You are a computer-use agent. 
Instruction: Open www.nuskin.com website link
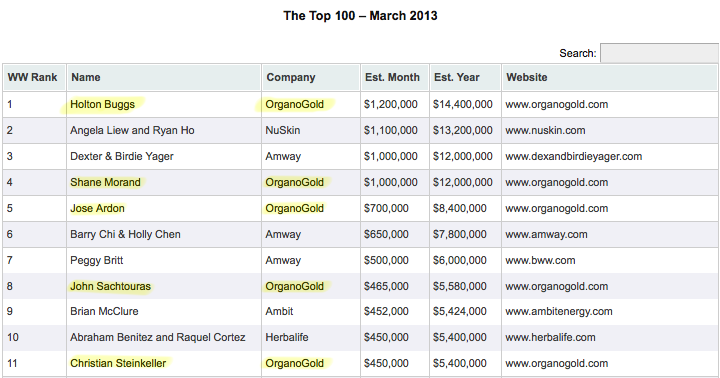click(545, 130)
